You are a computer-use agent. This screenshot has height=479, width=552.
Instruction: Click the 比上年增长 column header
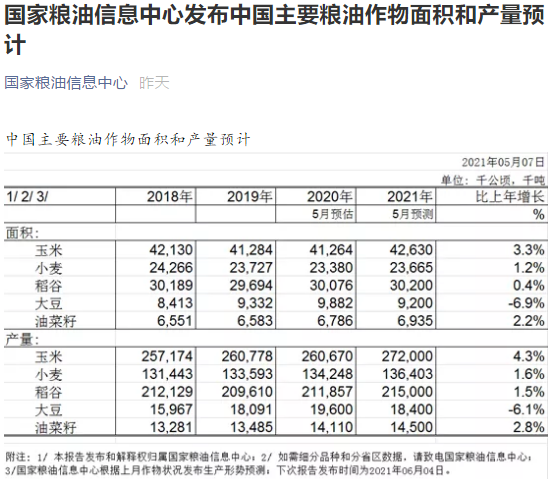coord(510,196)
